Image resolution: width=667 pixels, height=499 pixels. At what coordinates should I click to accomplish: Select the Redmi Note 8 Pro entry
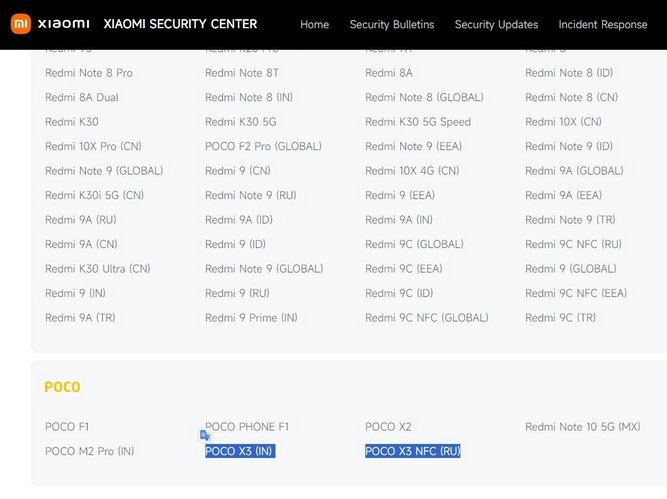pos(89,73)
